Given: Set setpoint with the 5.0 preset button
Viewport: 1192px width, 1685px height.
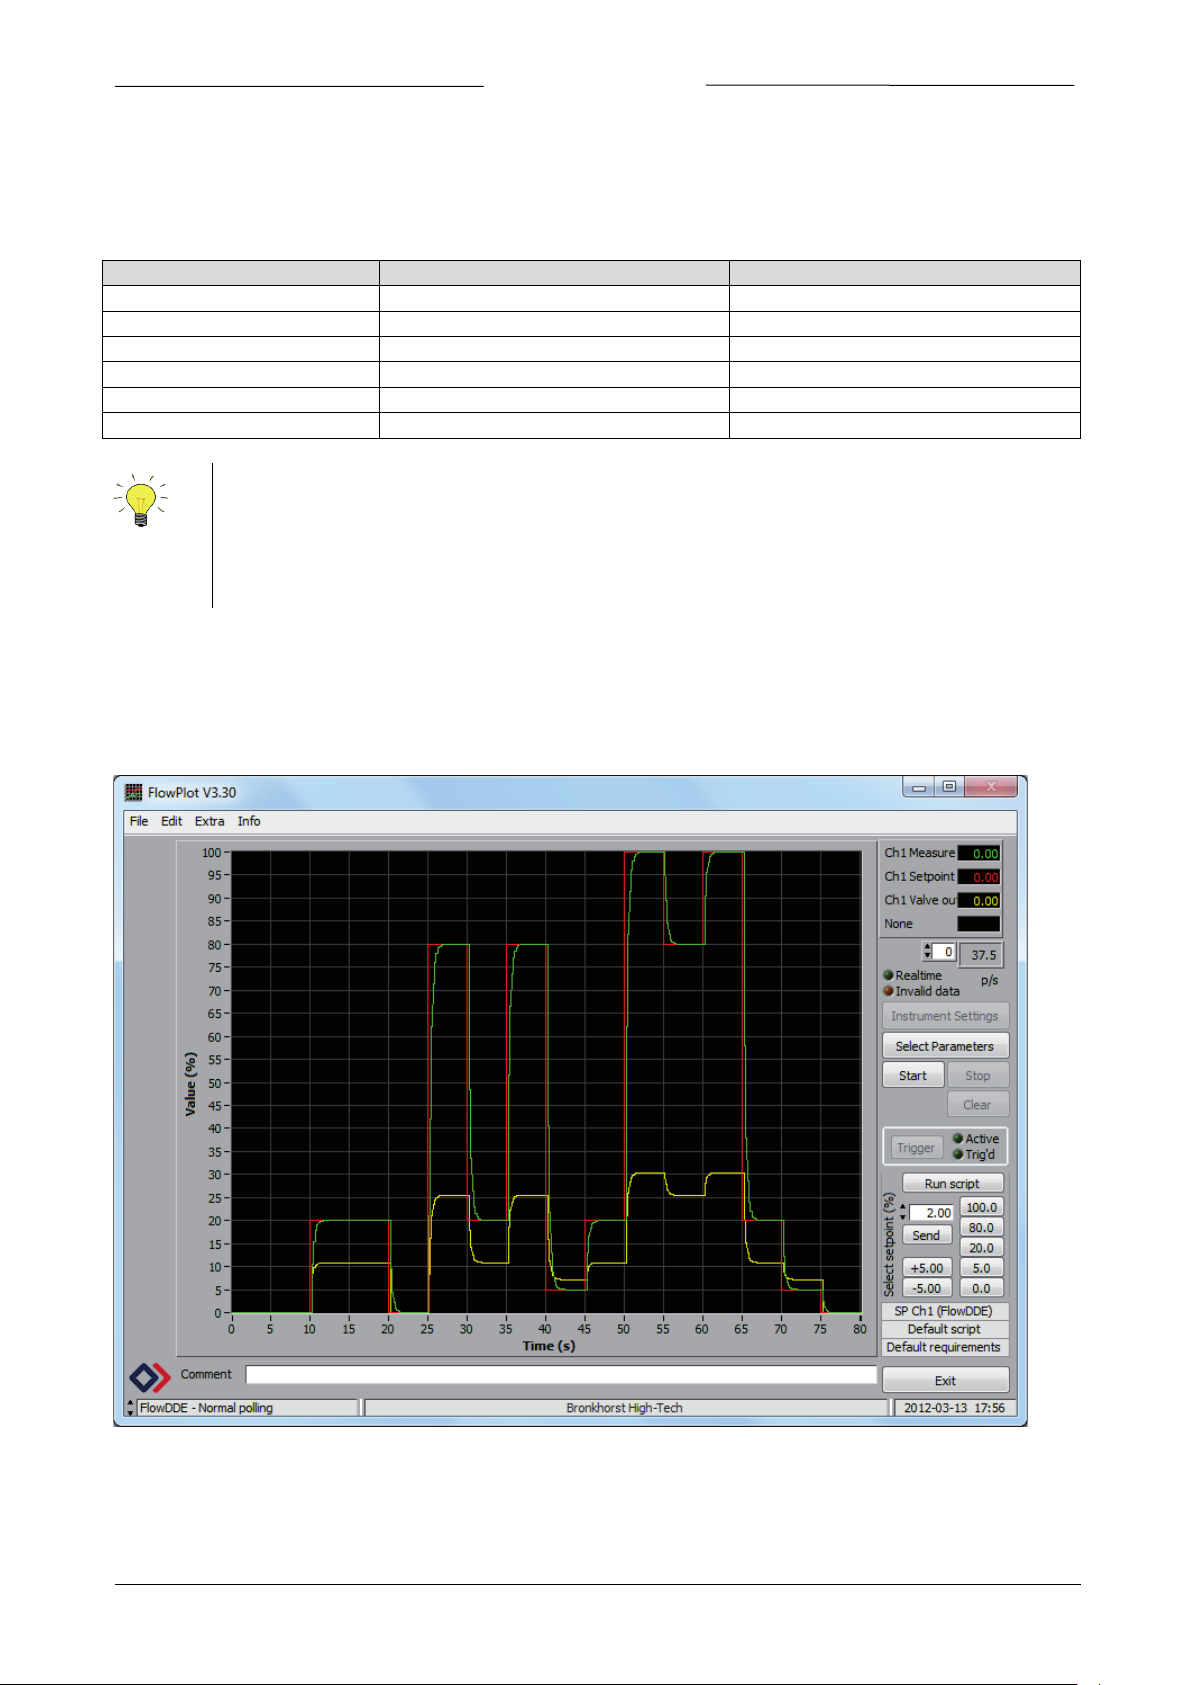Looking at the screenshot, I should (982, 1268).
